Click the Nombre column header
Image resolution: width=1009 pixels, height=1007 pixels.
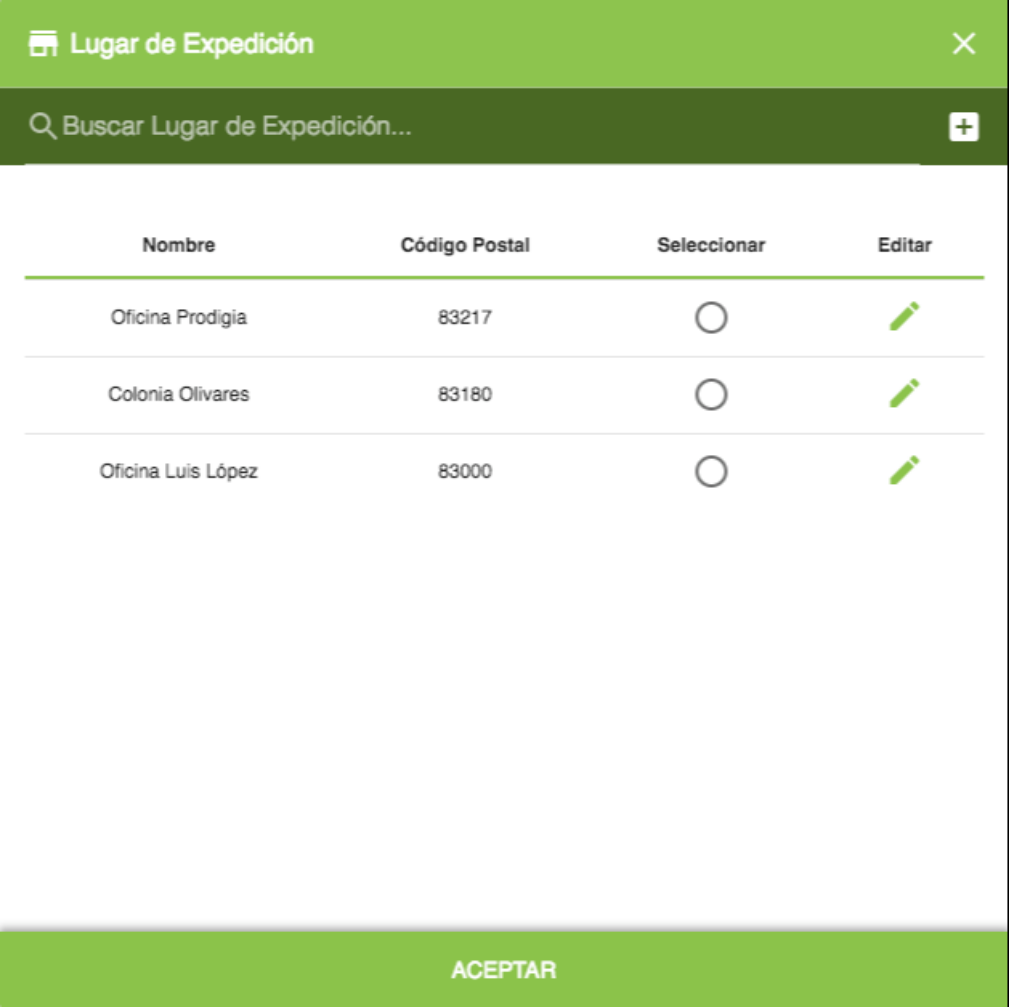click(179, 245)
